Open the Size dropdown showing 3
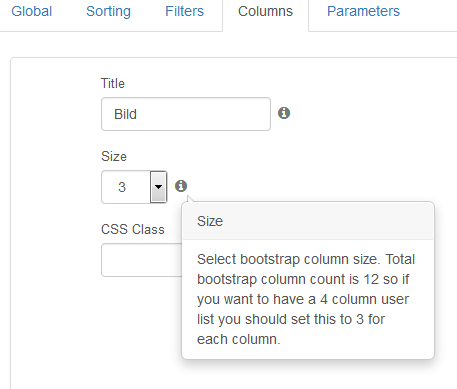 134,187
